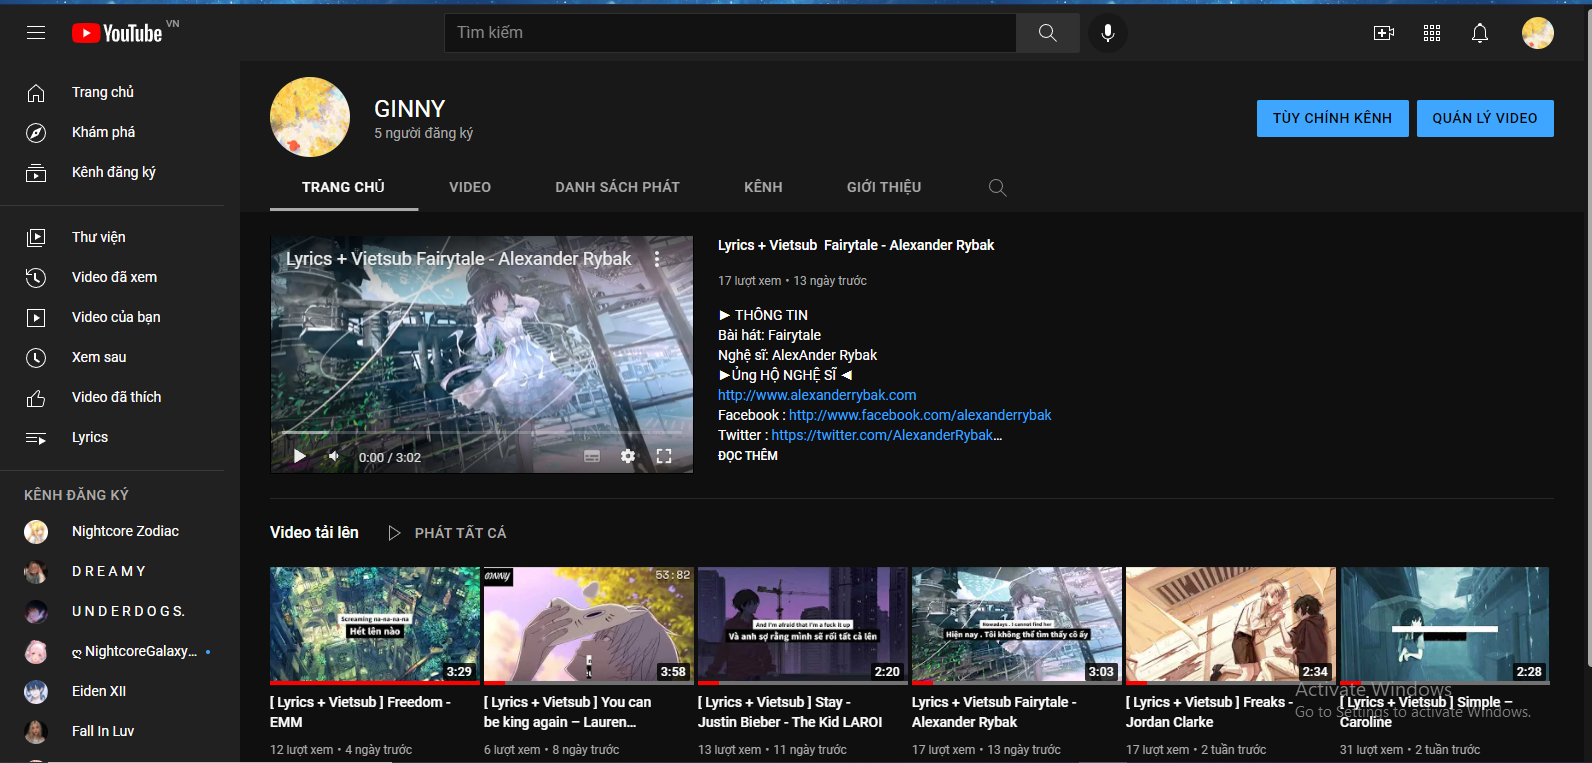Click QUẢN LÝ VIDEO button
1592x763 pixels.
coord(1485,118)
